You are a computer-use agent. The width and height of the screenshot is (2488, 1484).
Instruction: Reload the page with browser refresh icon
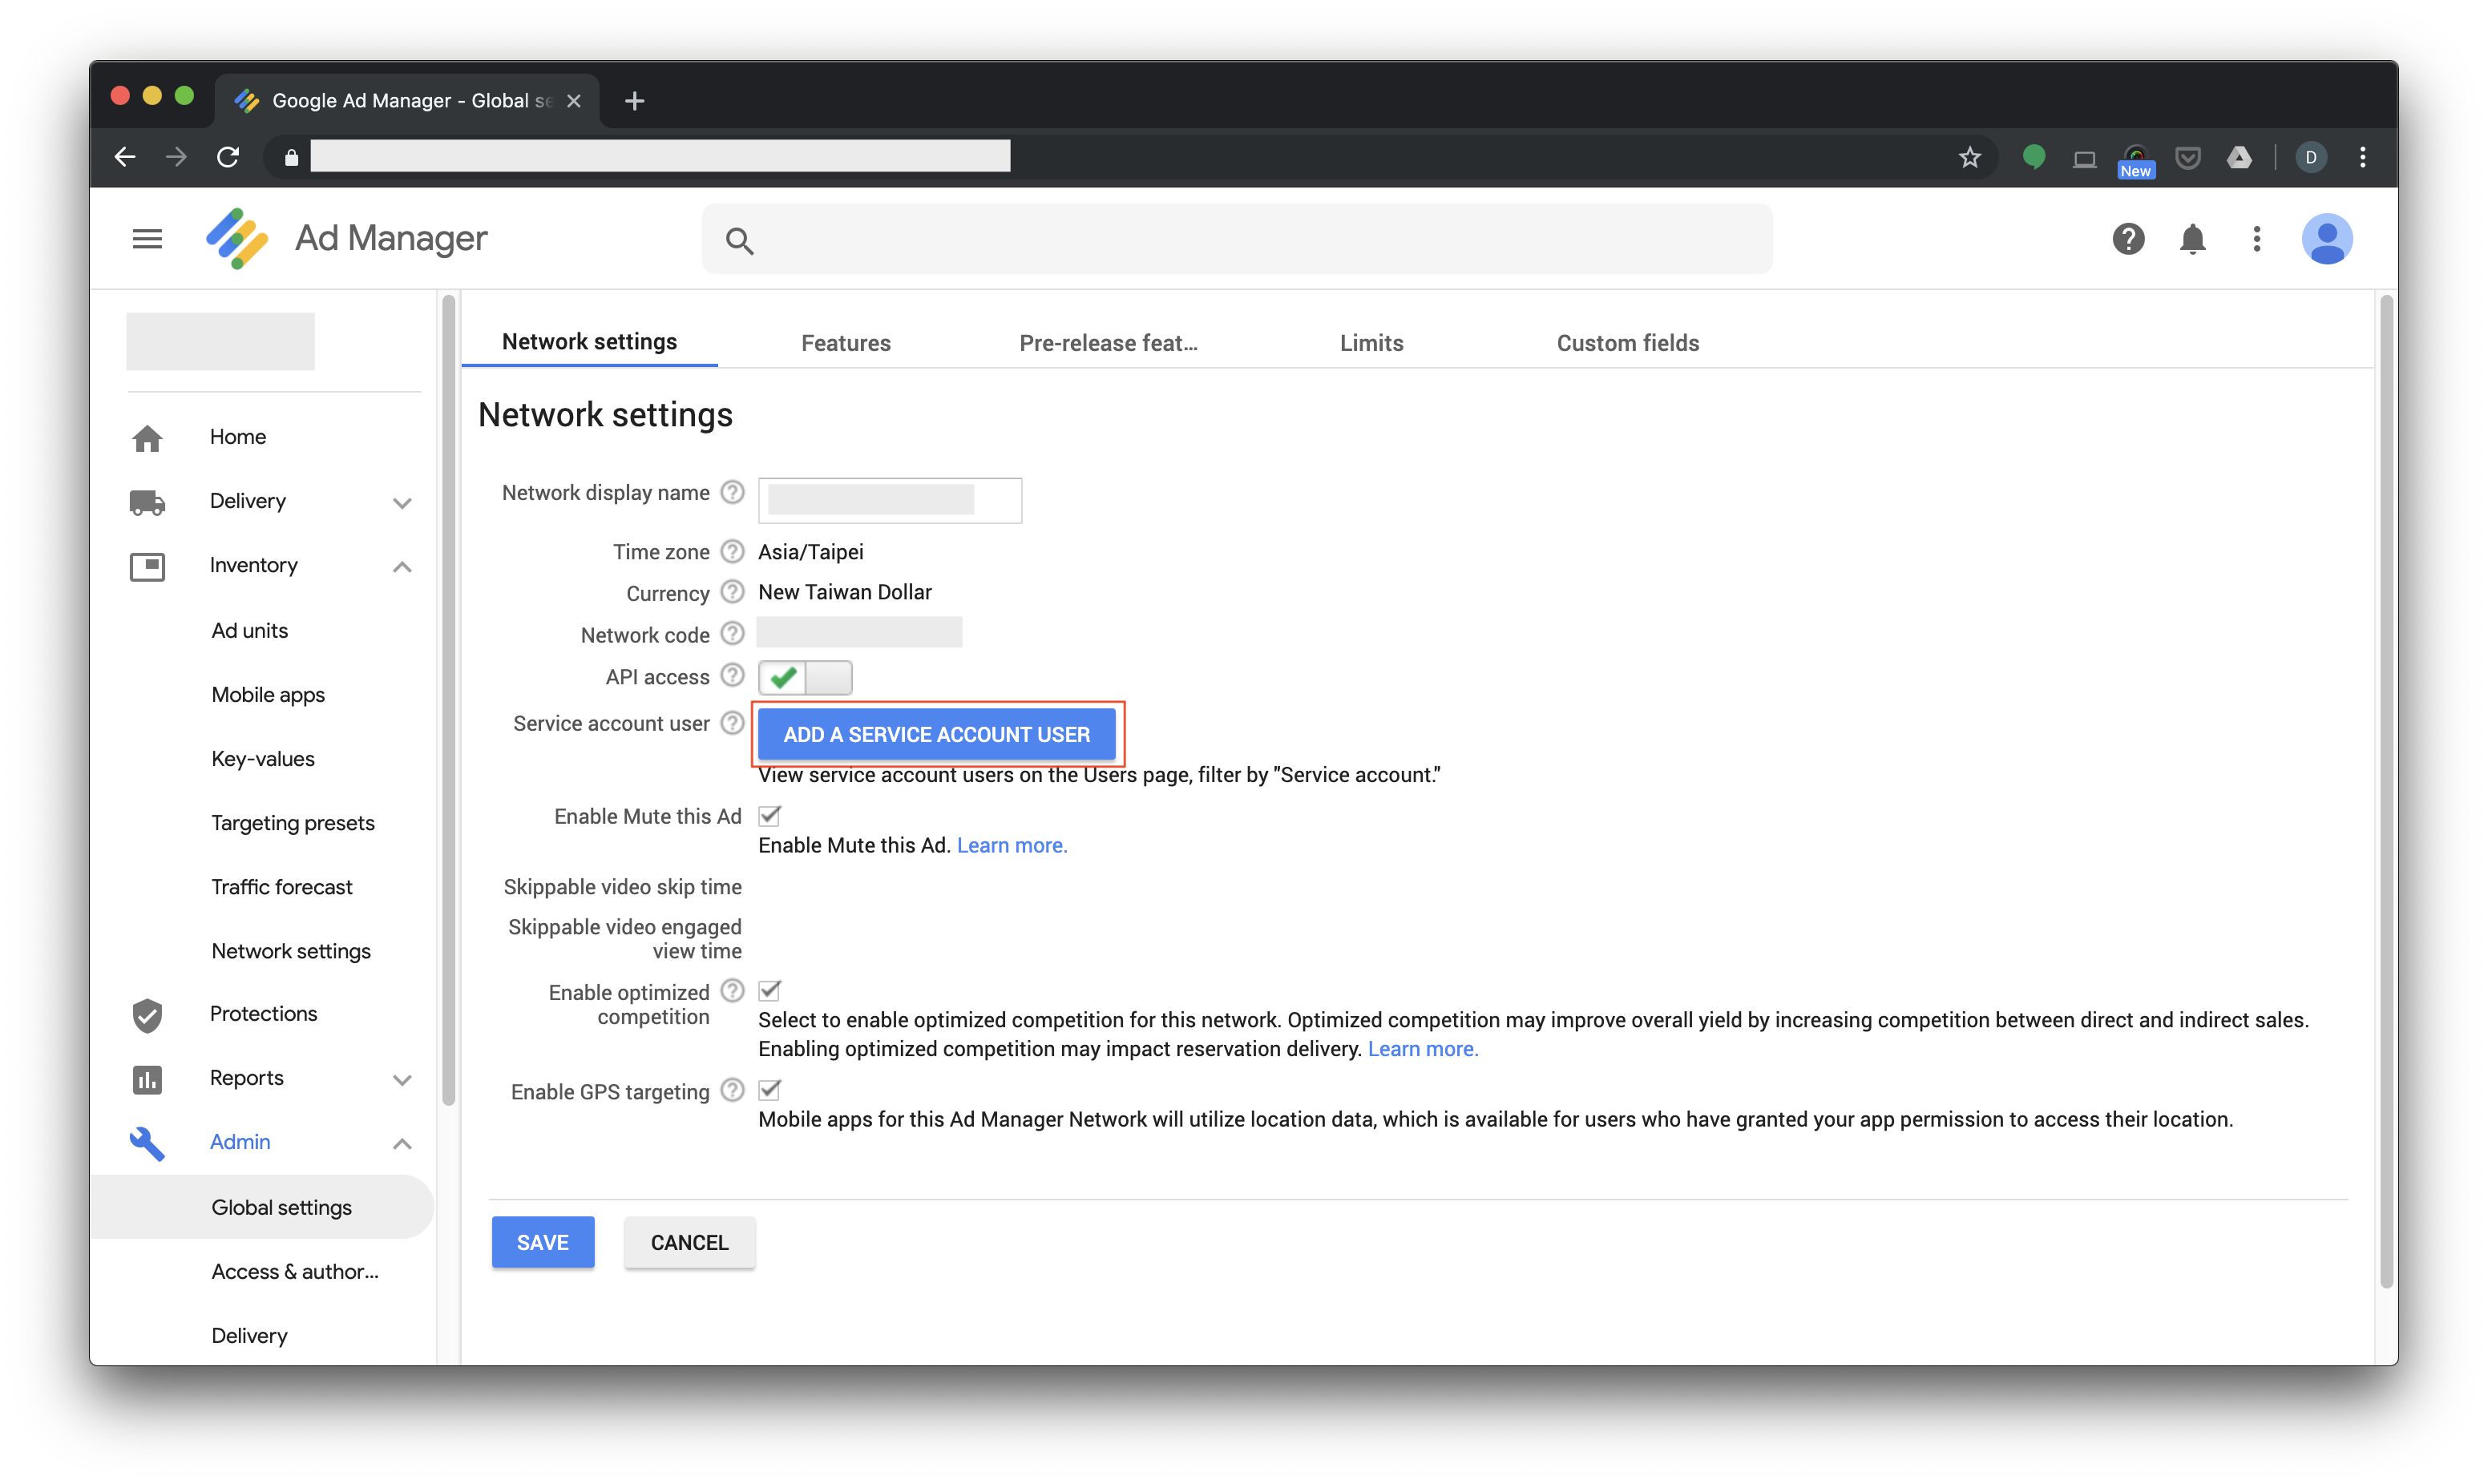coord(228,157)
